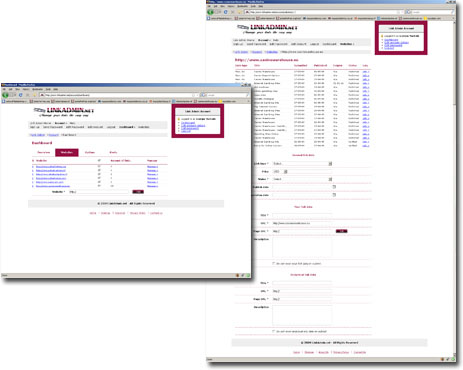The width and height of the screenshot is (463, 370).
Task: Click into your link Description text area
Action: 302,247
